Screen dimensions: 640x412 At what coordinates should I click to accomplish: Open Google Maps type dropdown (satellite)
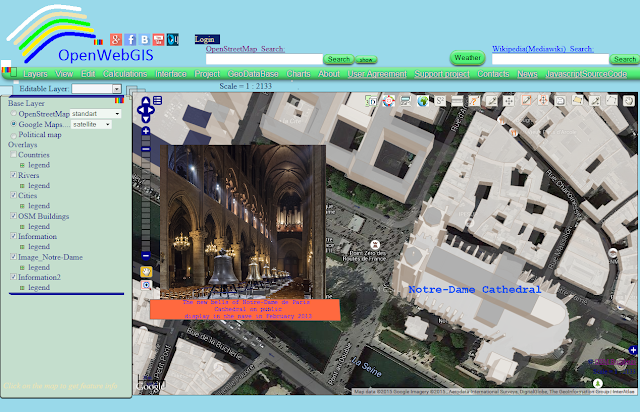click(91, 124)
